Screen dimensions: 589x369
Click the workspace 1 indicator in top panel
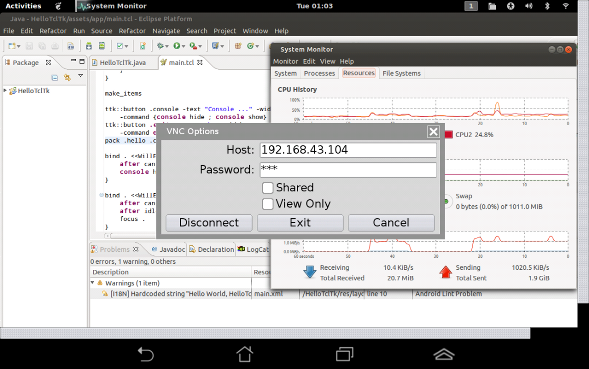point(471,6)
